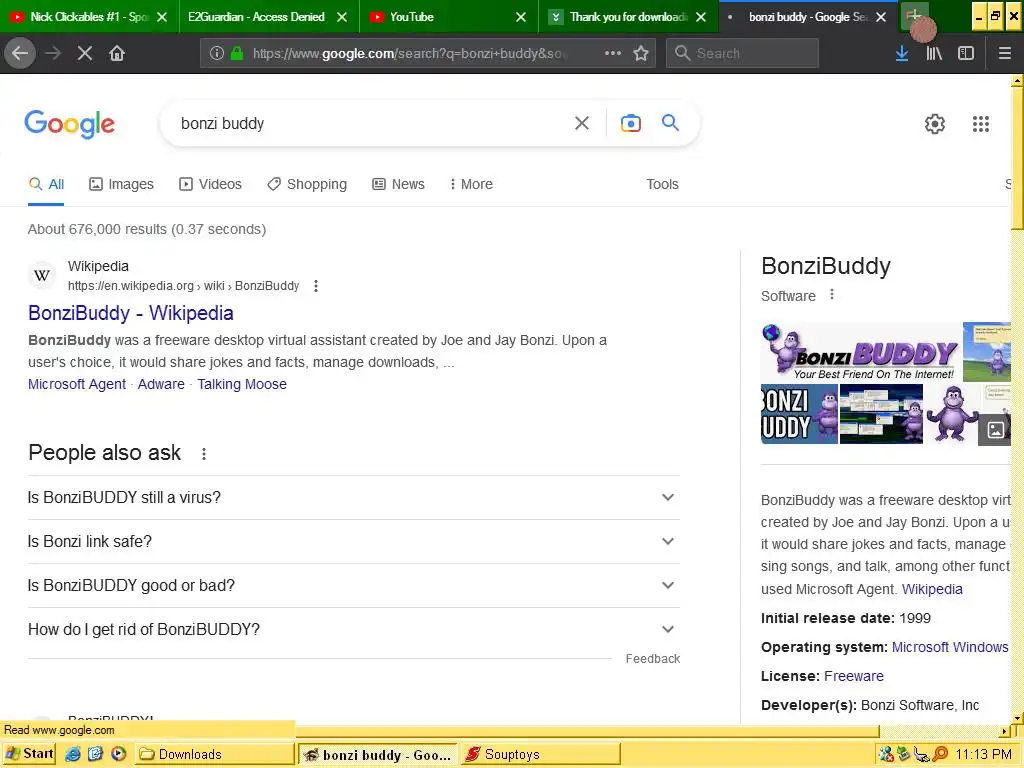
Task: Open the Tools search options
Action: pyautogui.click(x=662, y=184)
